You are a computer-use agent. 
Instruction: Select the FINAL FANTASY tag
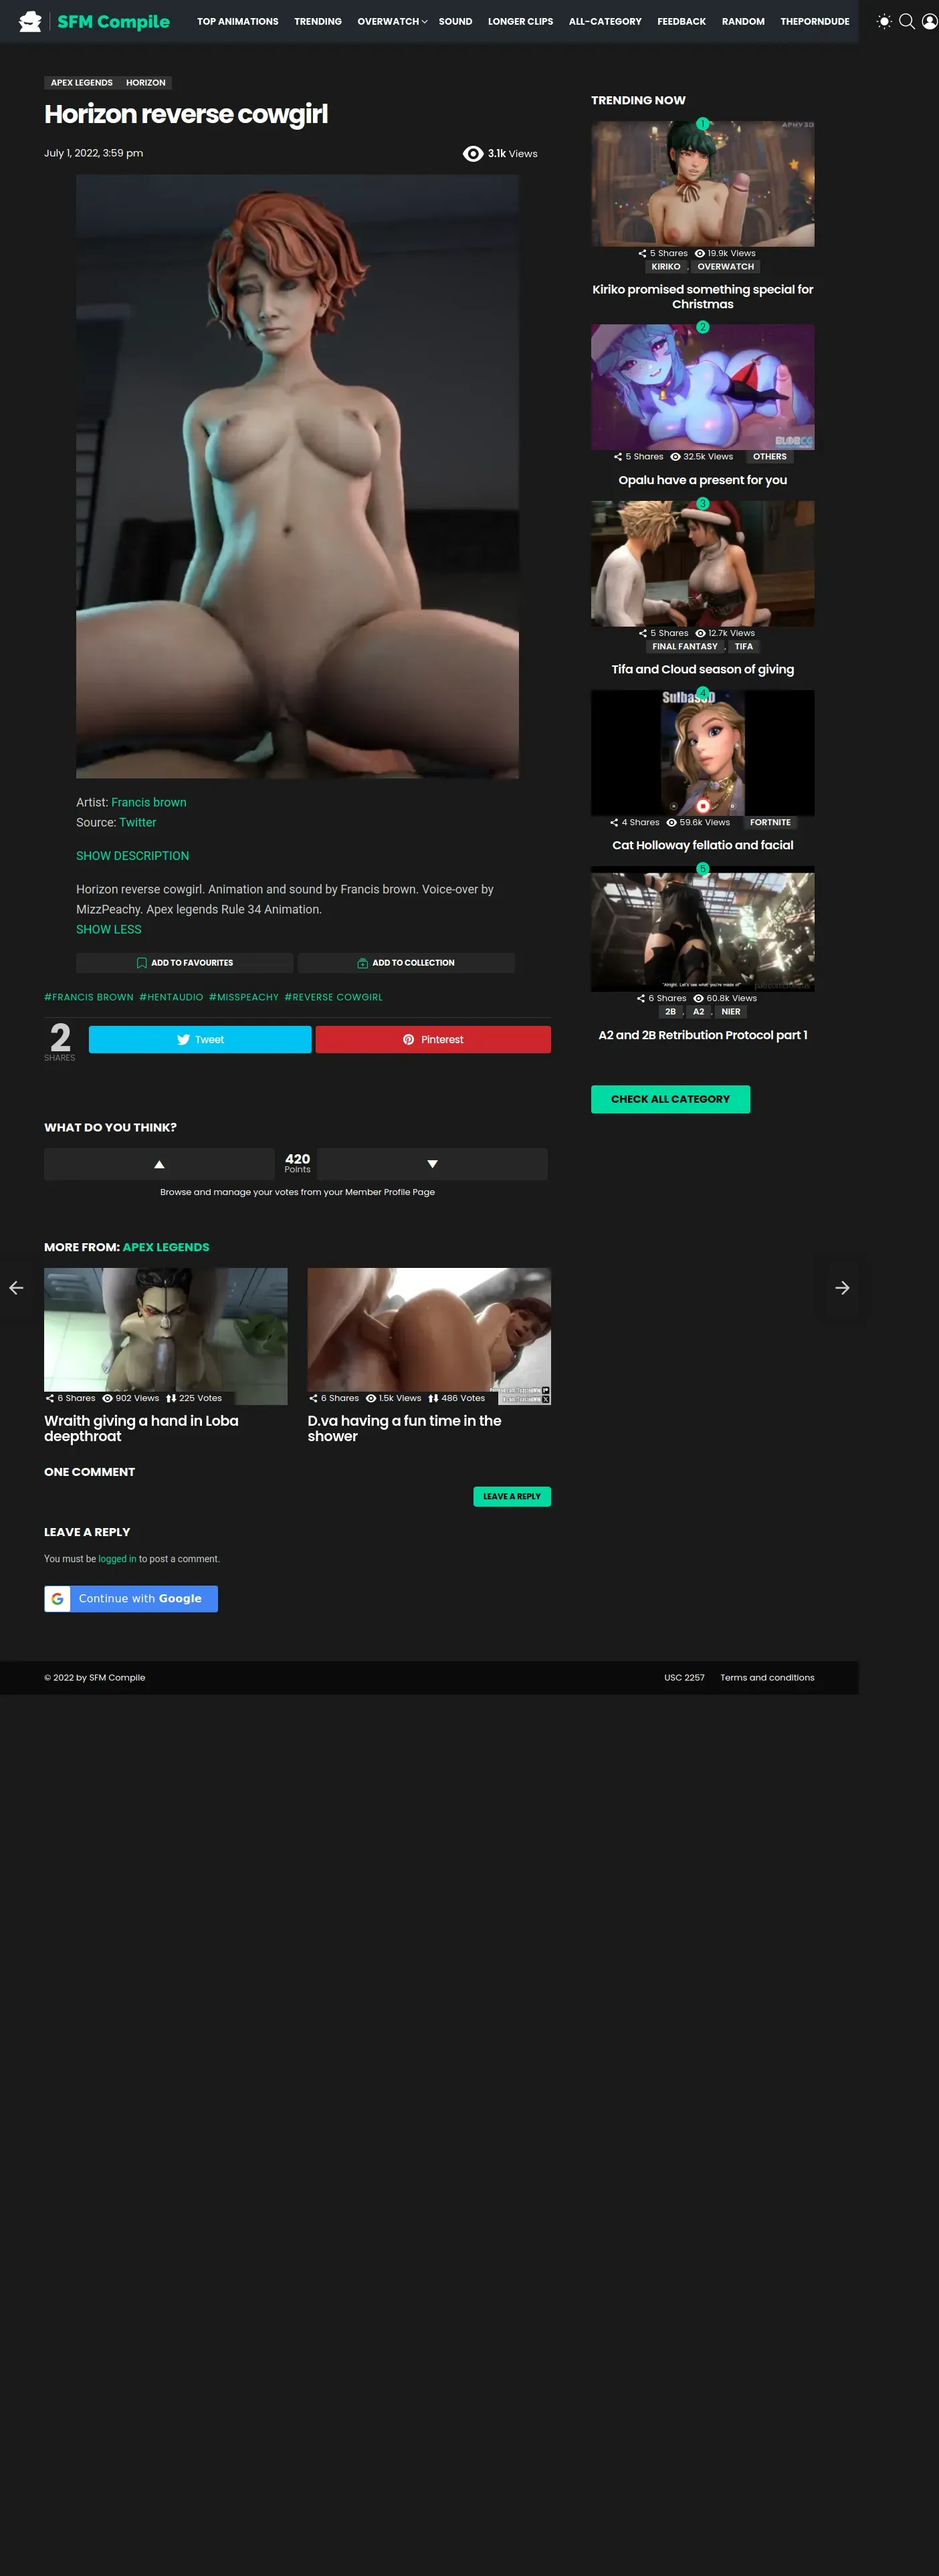685,647
